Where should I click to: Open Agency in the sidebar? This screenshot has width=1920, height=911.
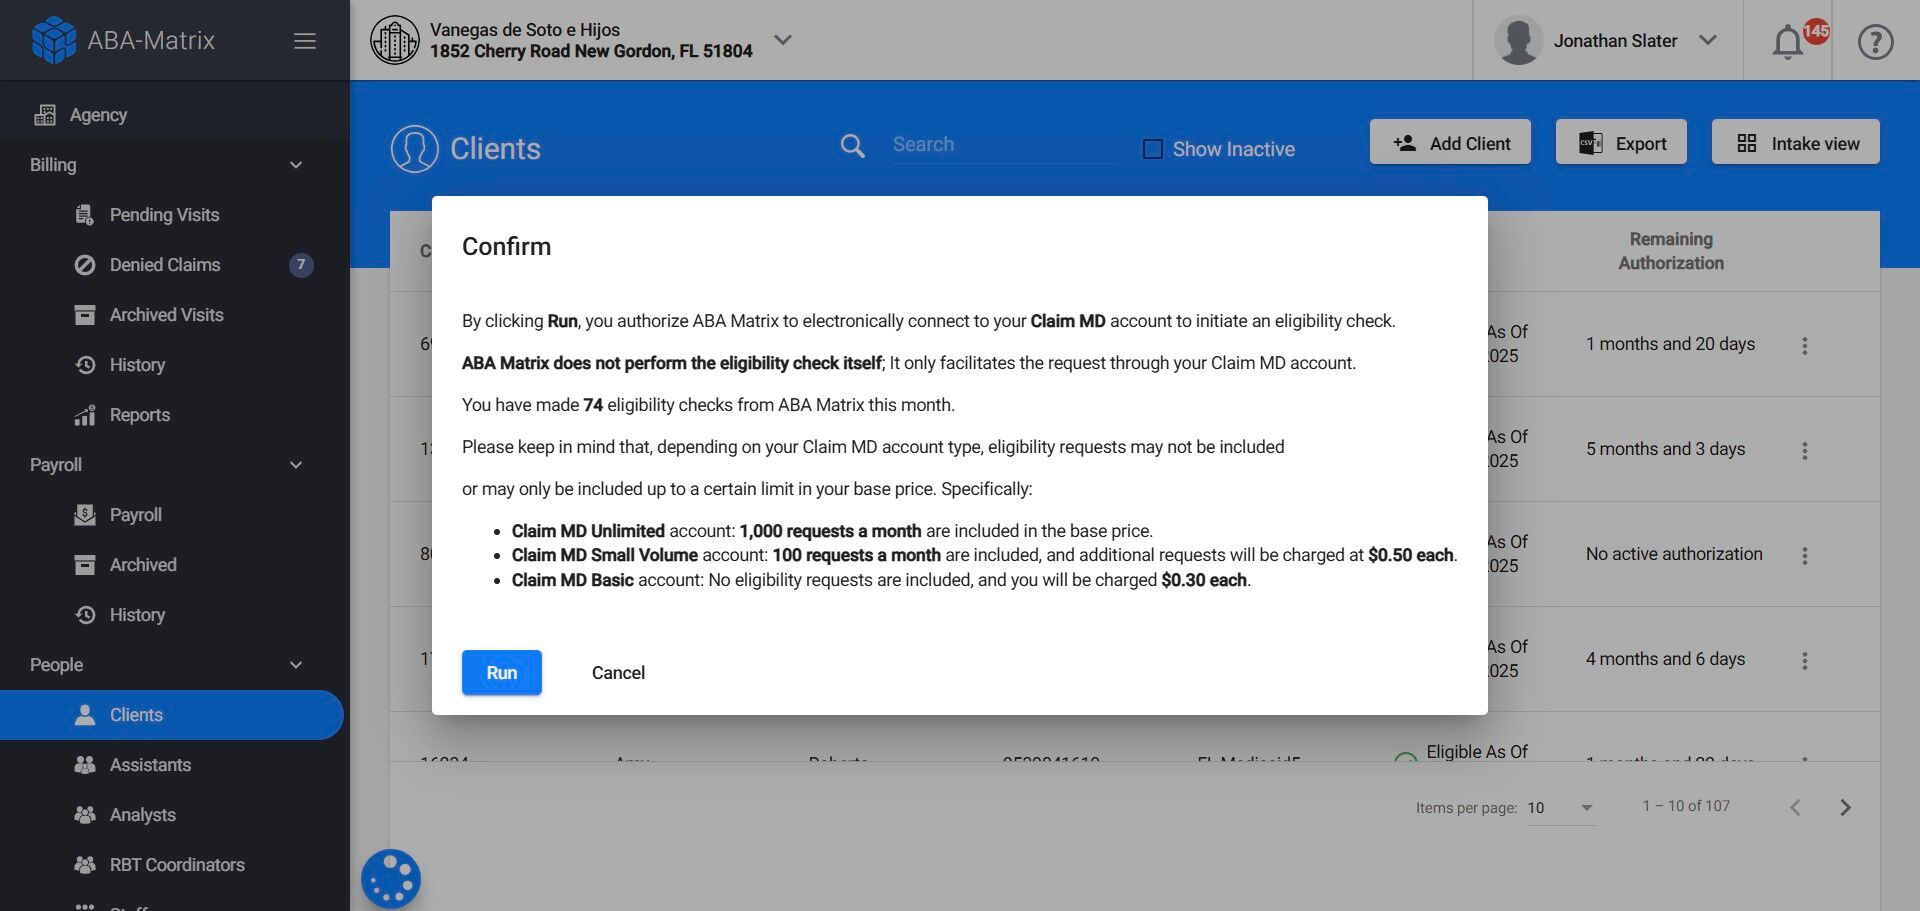pos(98,115)
